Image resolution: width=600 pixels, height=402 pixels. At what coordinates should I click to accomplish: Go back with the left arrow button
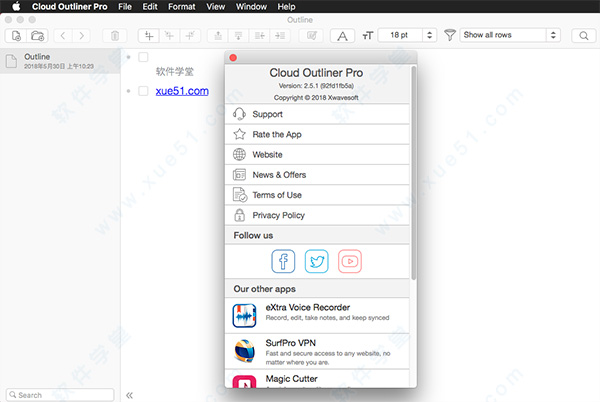point(63,36)
